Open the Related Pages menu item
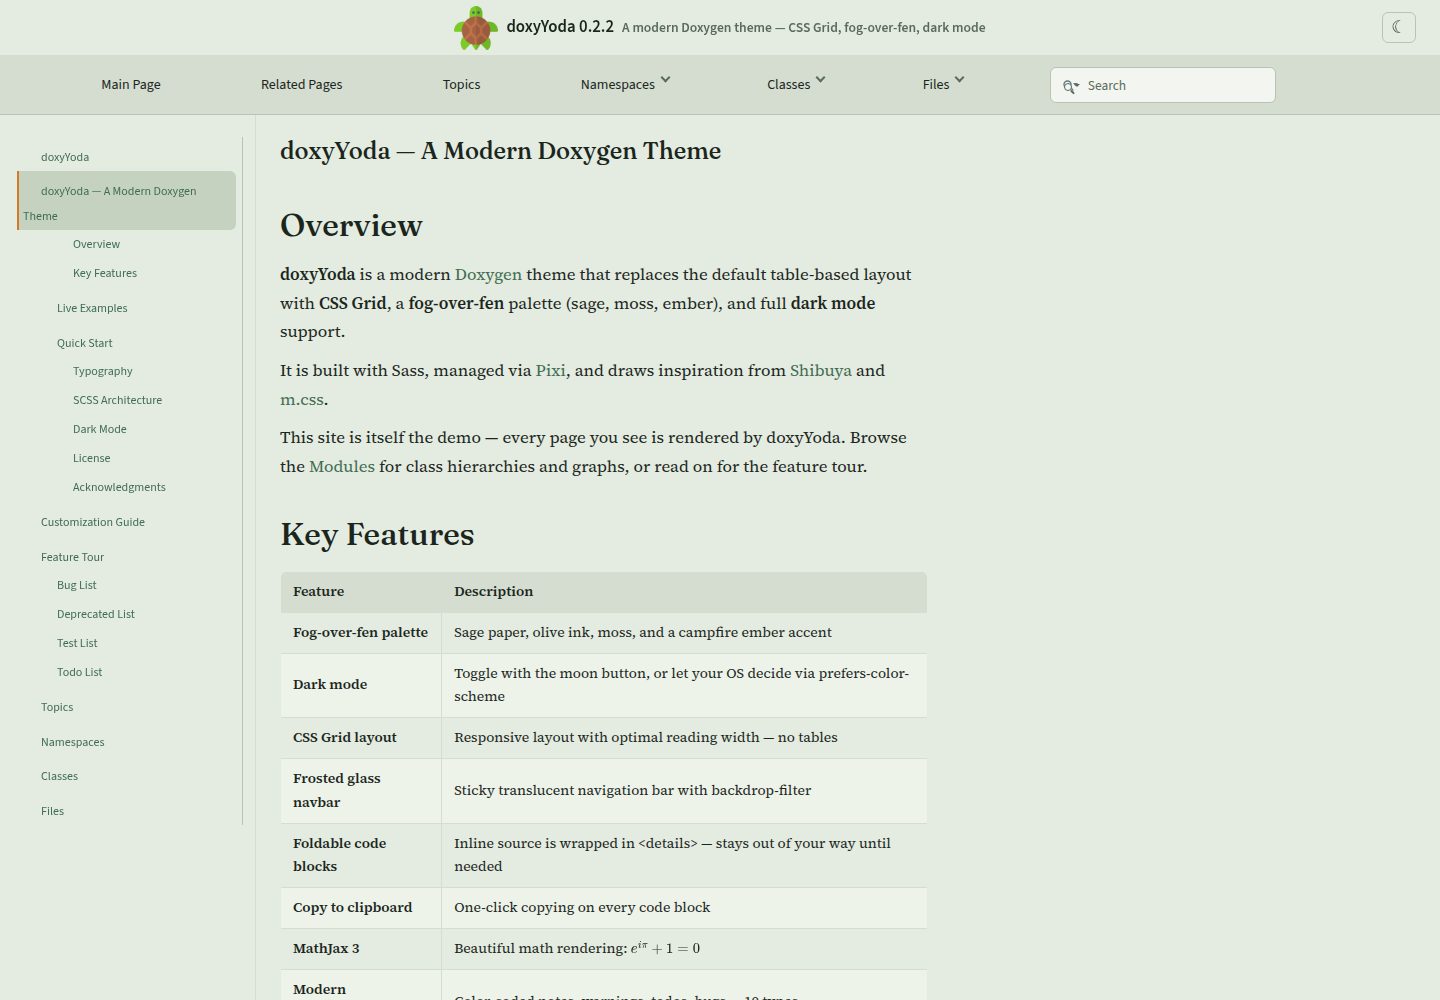Viewport: 1440px width, 1000px height. (301, 85)
